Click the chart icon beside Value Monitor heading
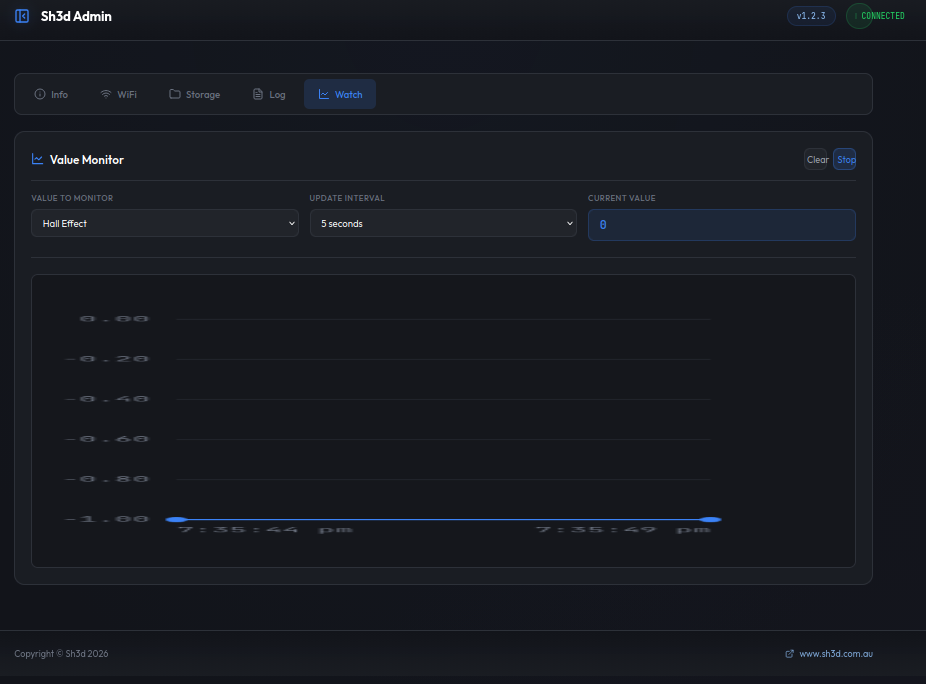Image resolution: width=926 pixels, height=684 pixels. pos(38,159)
